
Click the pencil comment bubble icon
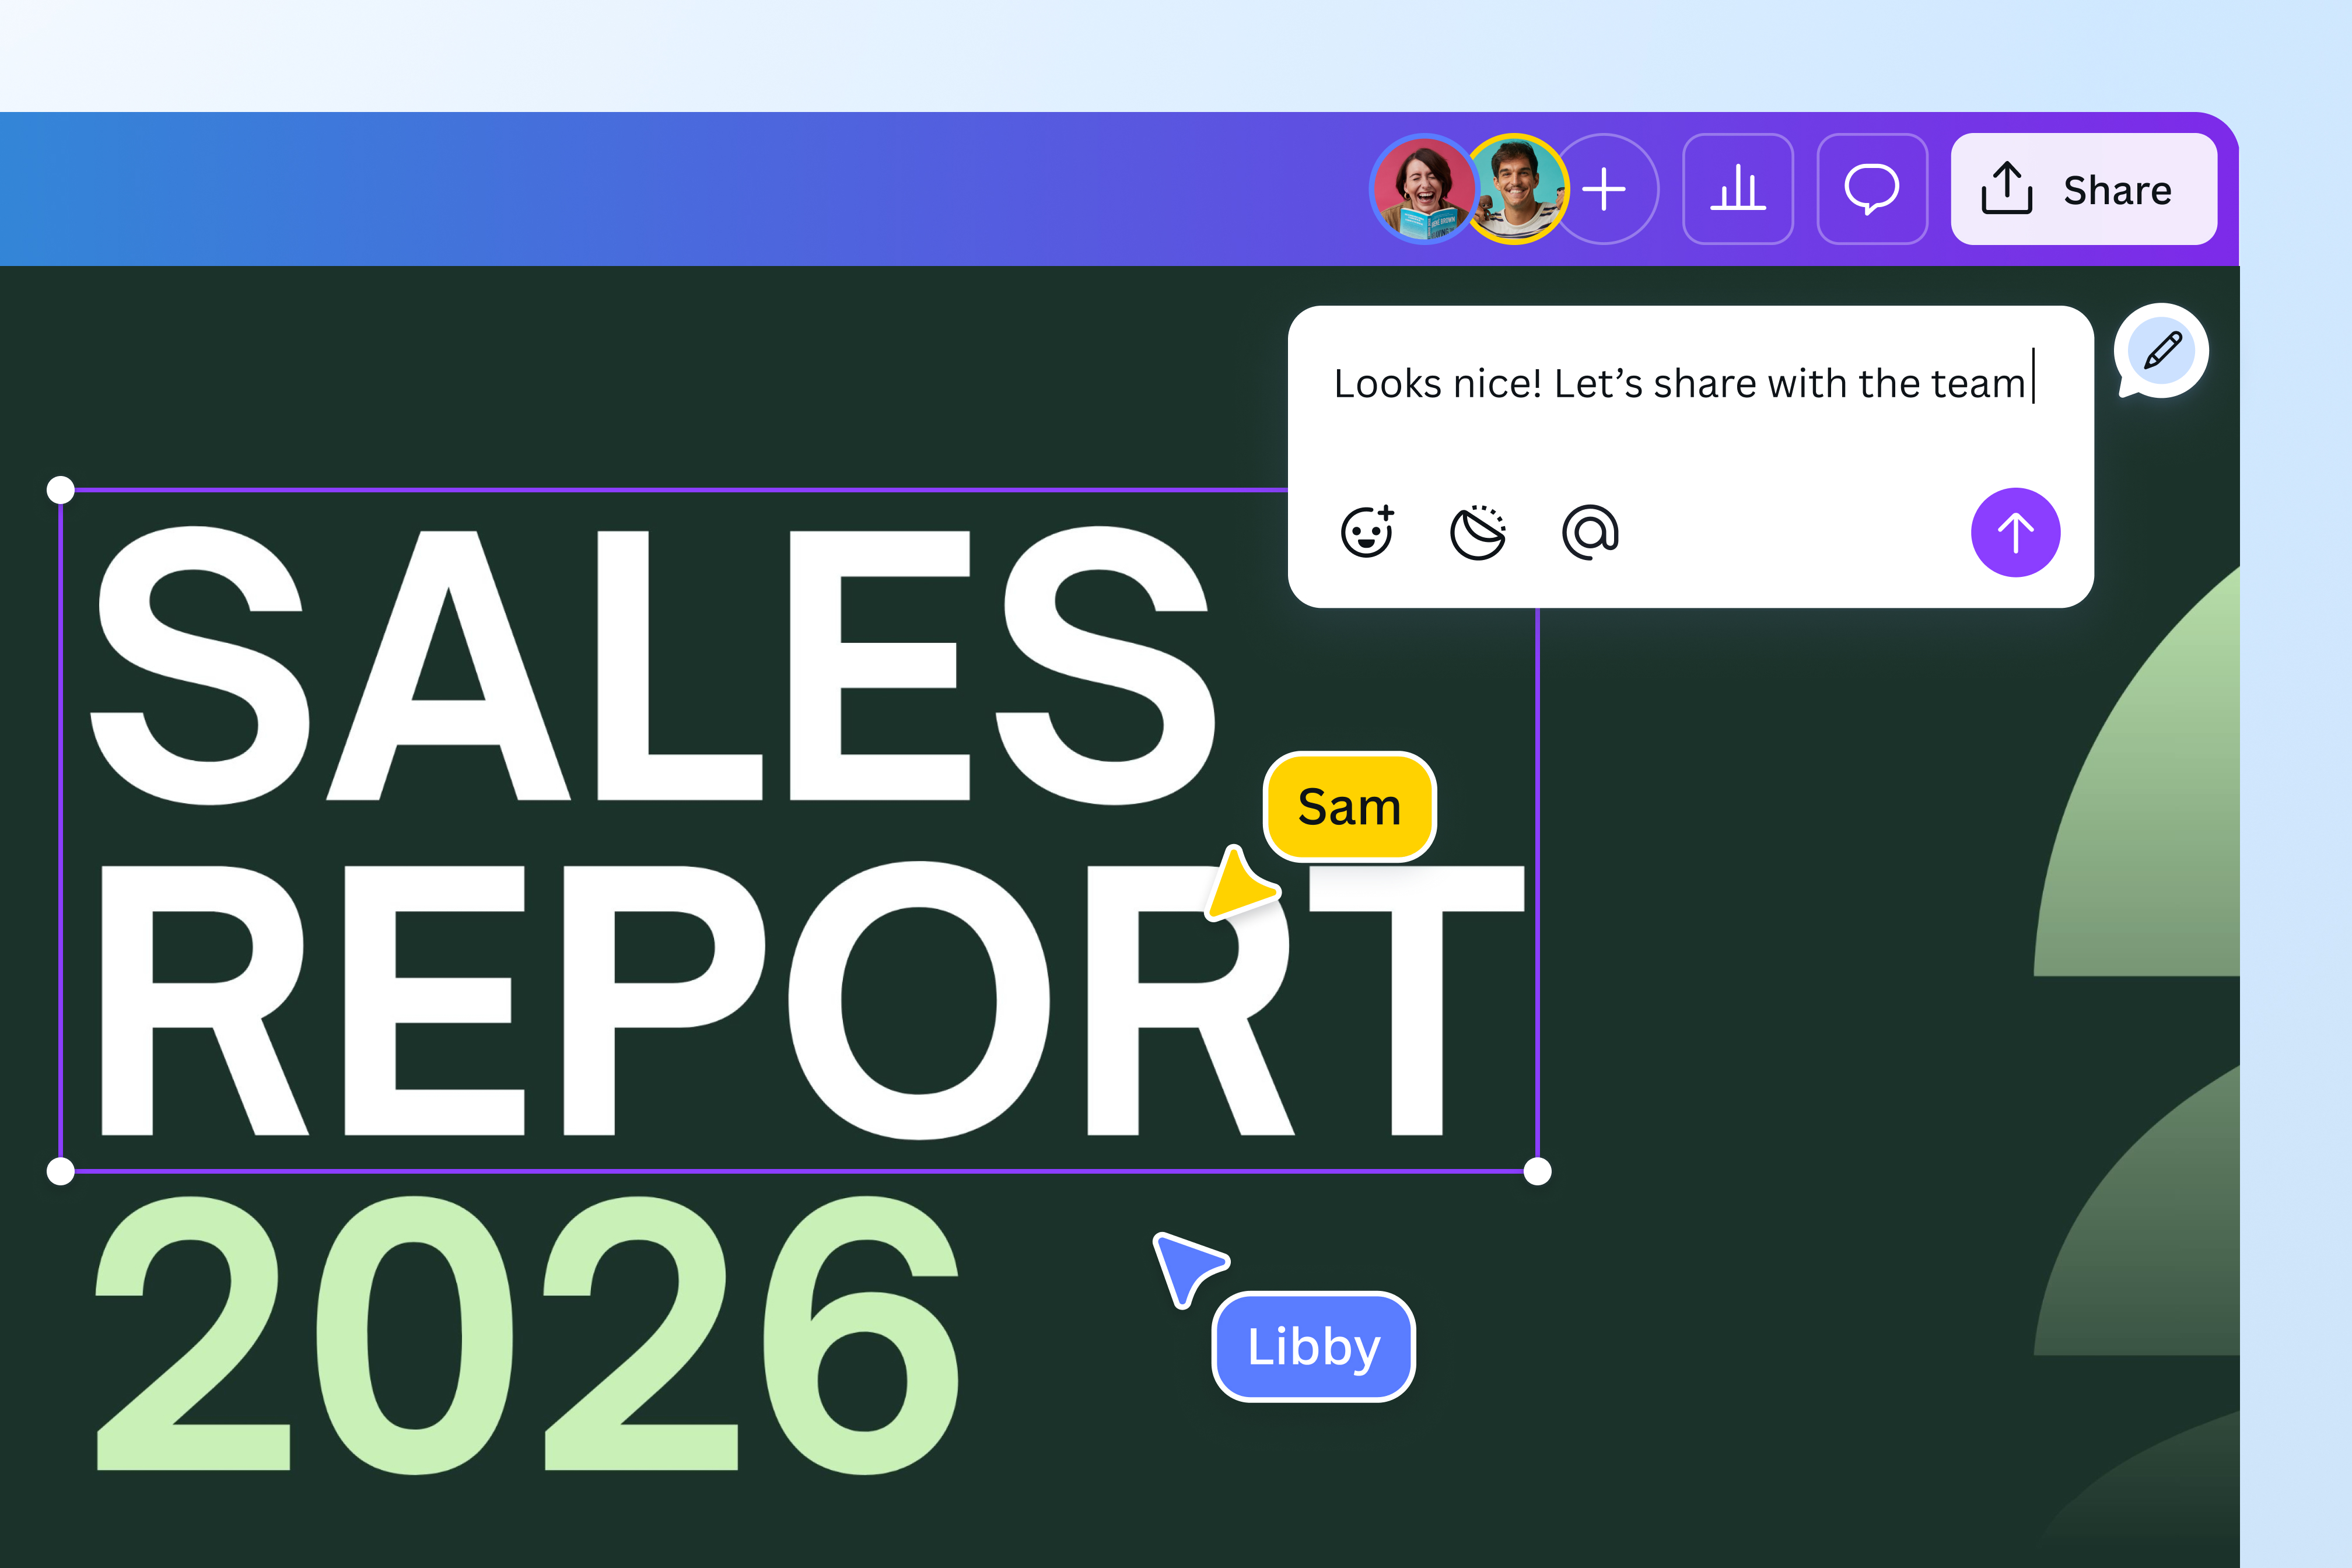(2161, 351)
